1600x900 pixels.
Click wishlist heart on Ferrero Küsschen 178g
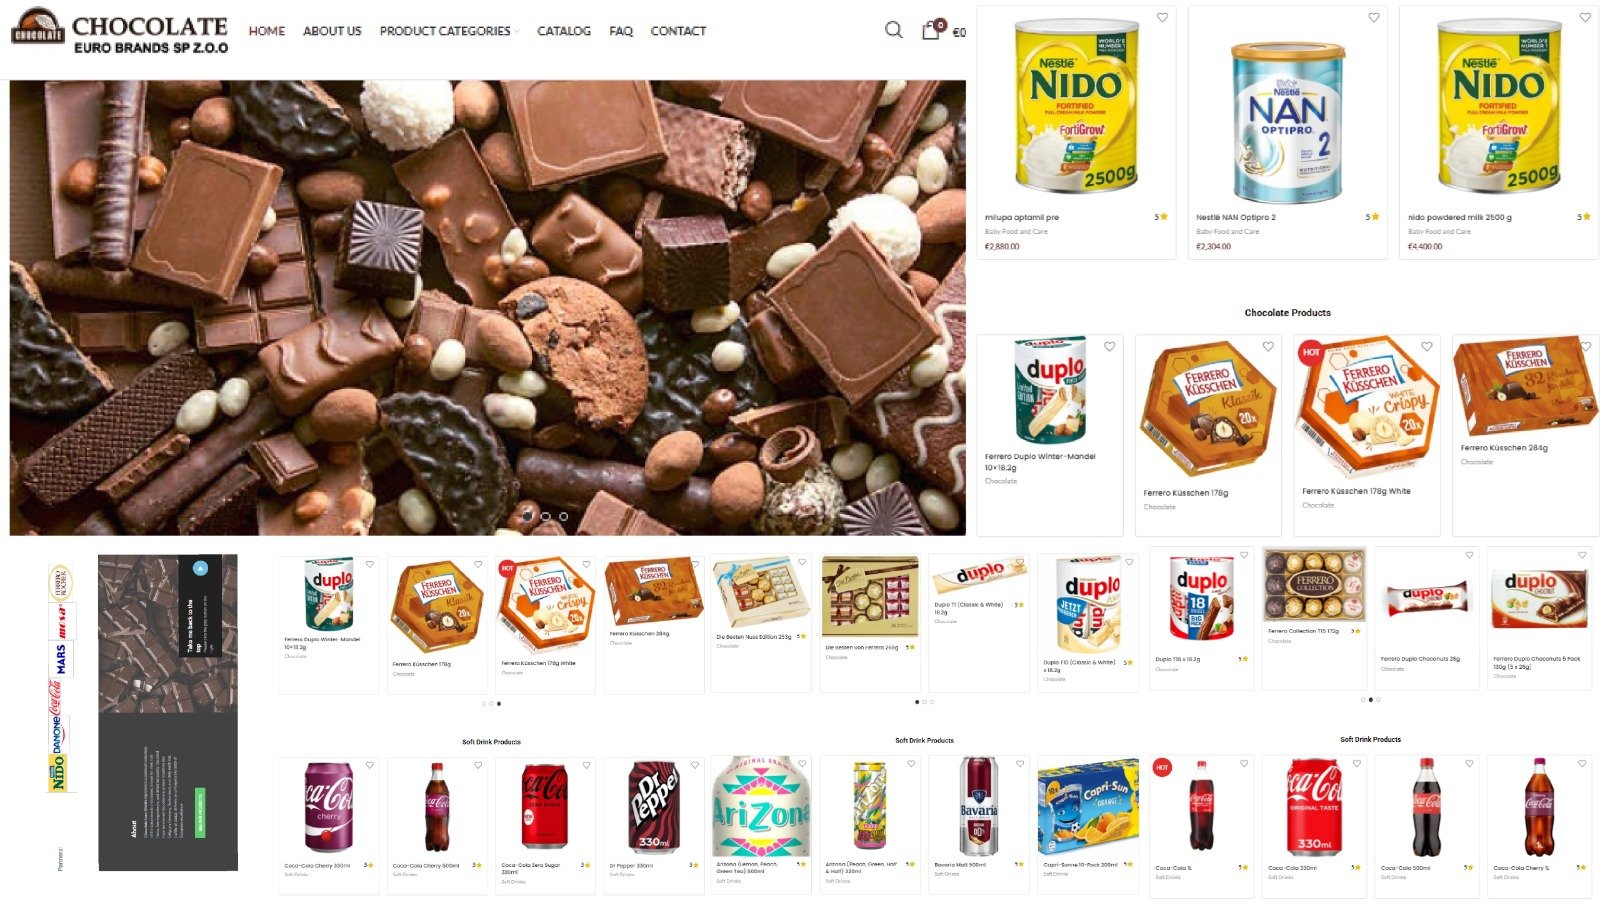point(1268,346)
